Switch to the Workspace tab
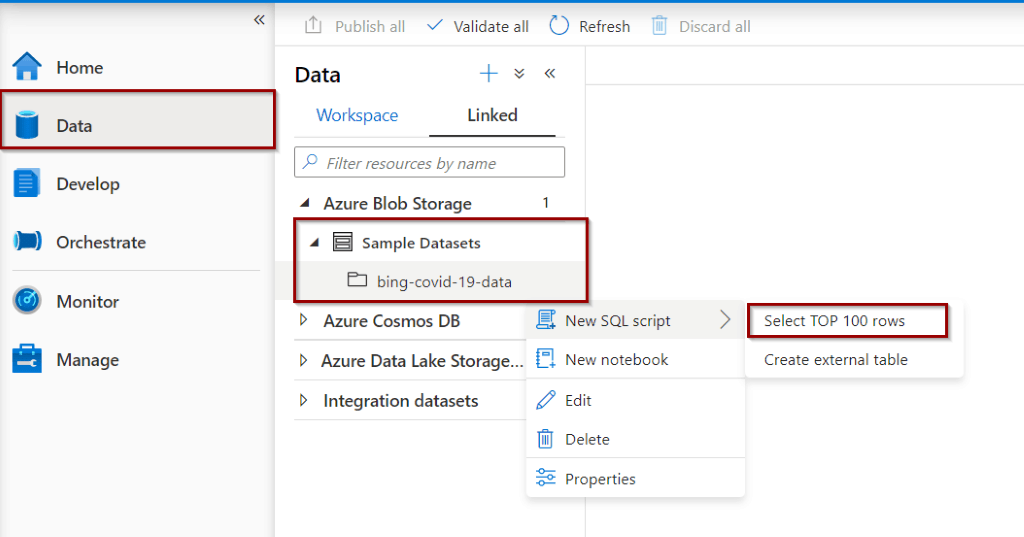This screenshot has height=537, width=1024. [357, 115]
